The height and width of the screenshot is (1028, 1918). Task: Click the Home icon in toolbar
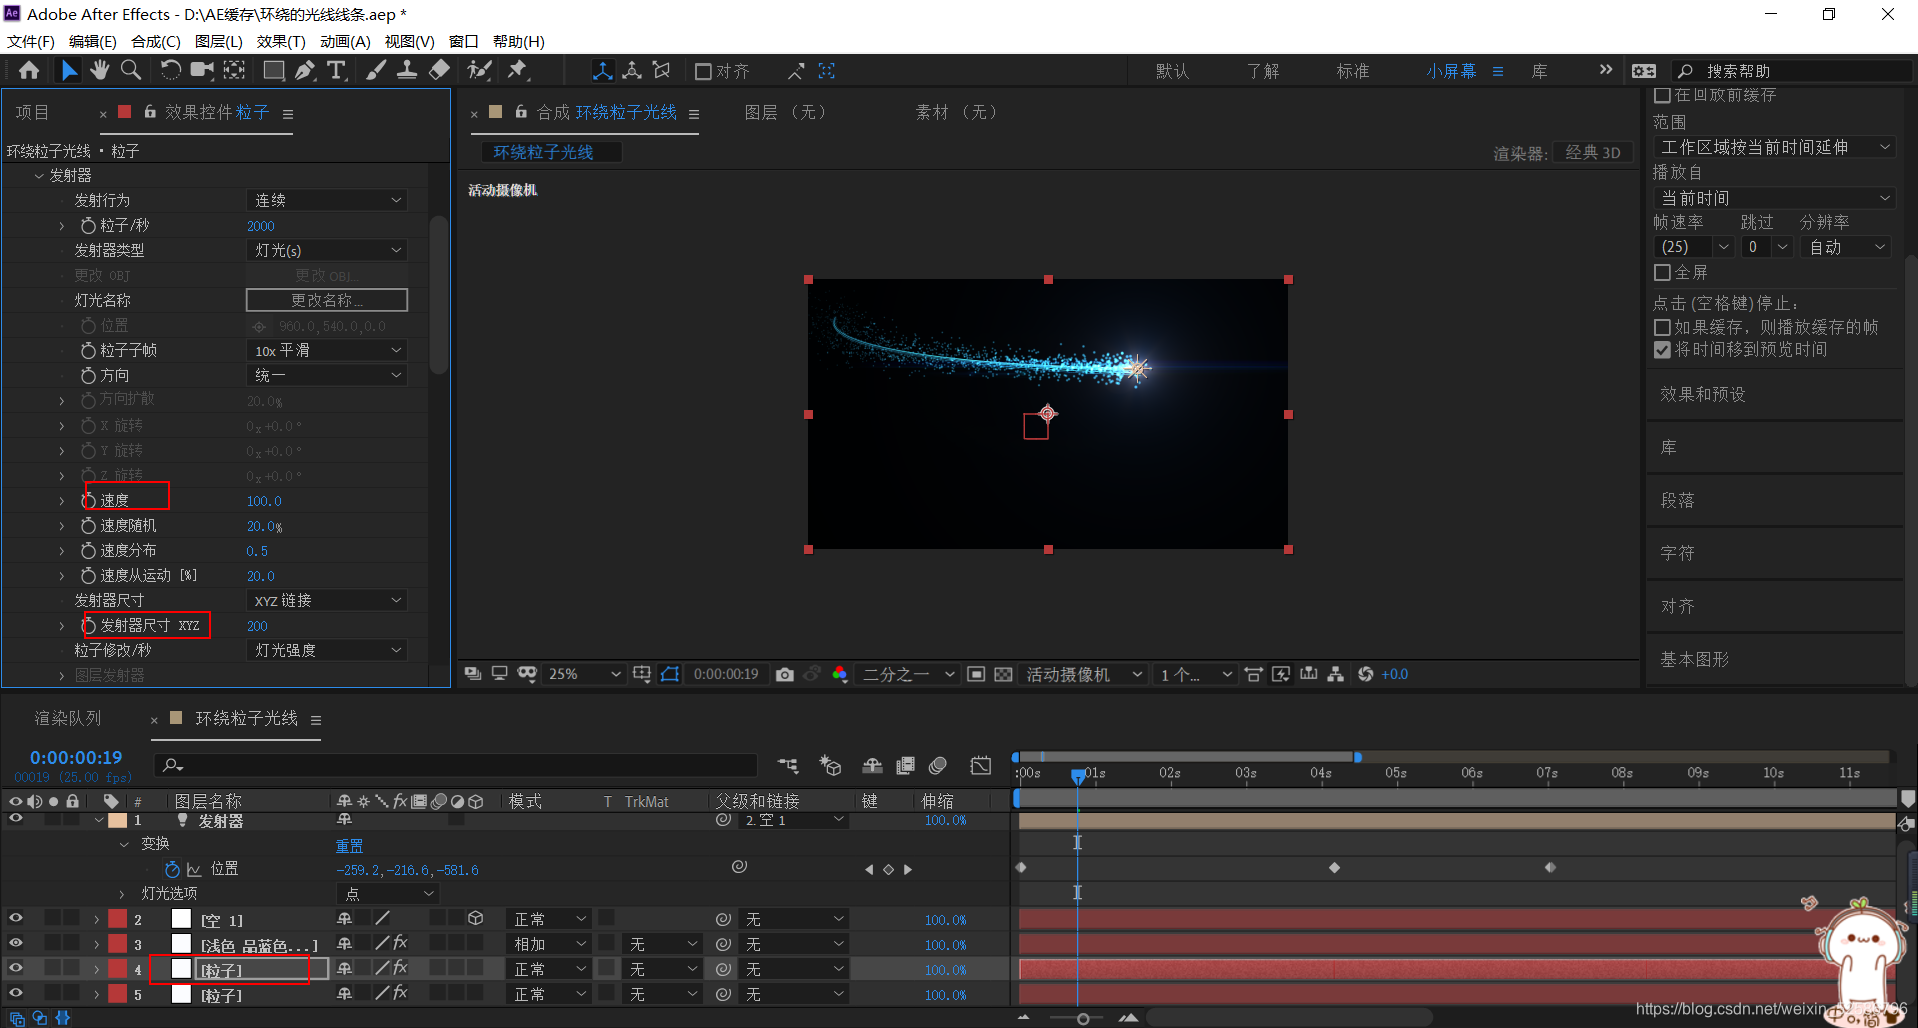click(x=29, y=70)
